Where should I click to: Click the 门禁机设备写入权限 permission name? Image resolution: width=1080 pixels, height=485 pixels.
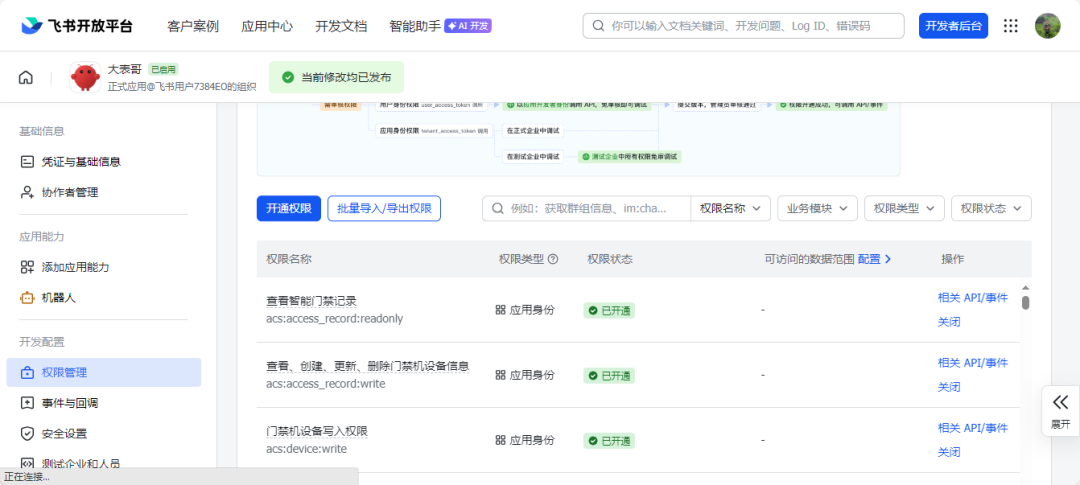pyautogui.click(x=317, y=431)
